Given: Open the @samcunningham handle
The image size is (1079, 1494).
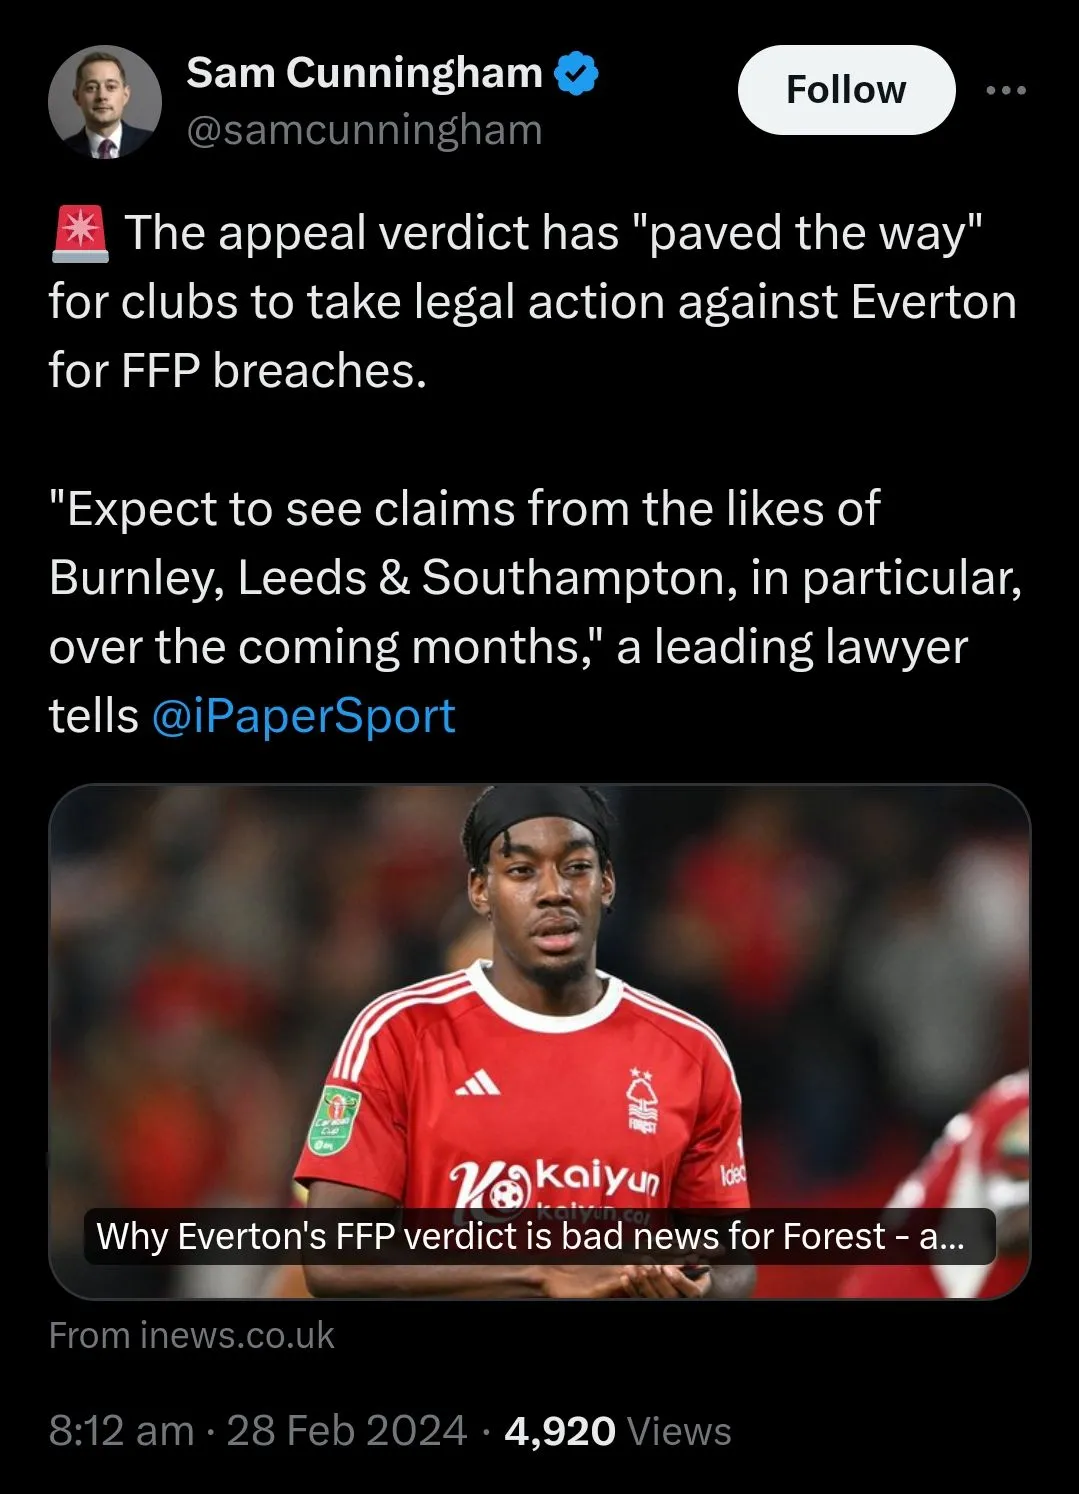Looking at the screenshot, I should point(365,130).
